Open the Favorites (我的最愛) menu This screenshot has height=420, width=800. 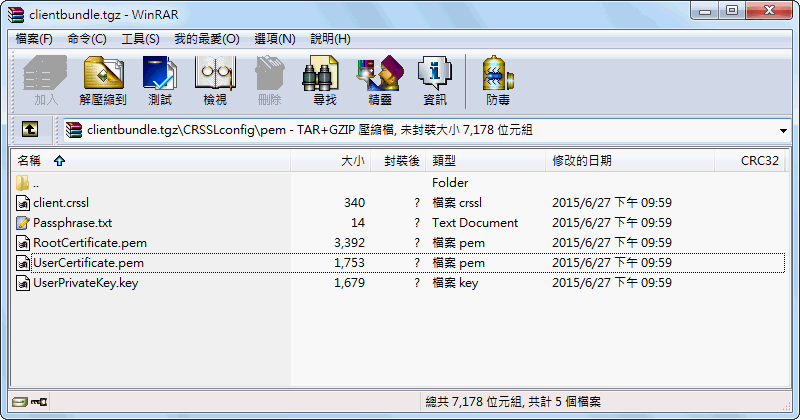207,39
